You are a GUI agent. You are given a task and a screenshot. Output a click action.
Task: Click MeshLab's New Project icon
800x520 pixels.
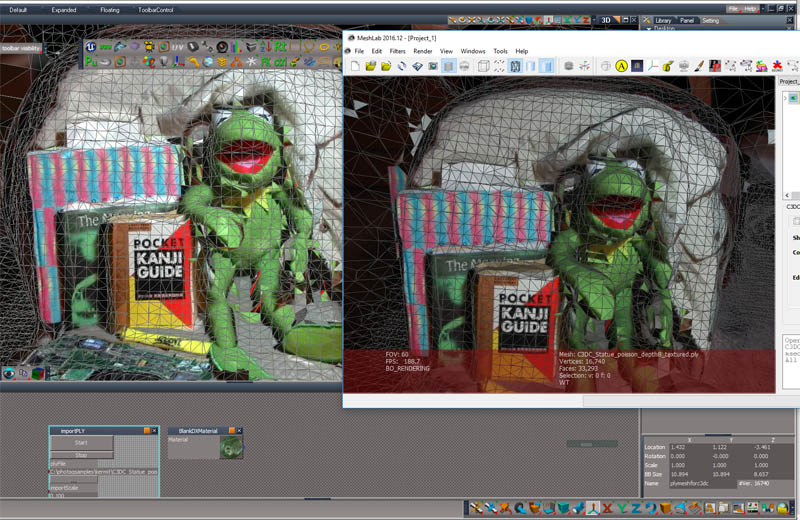click(x=355, y=66)
